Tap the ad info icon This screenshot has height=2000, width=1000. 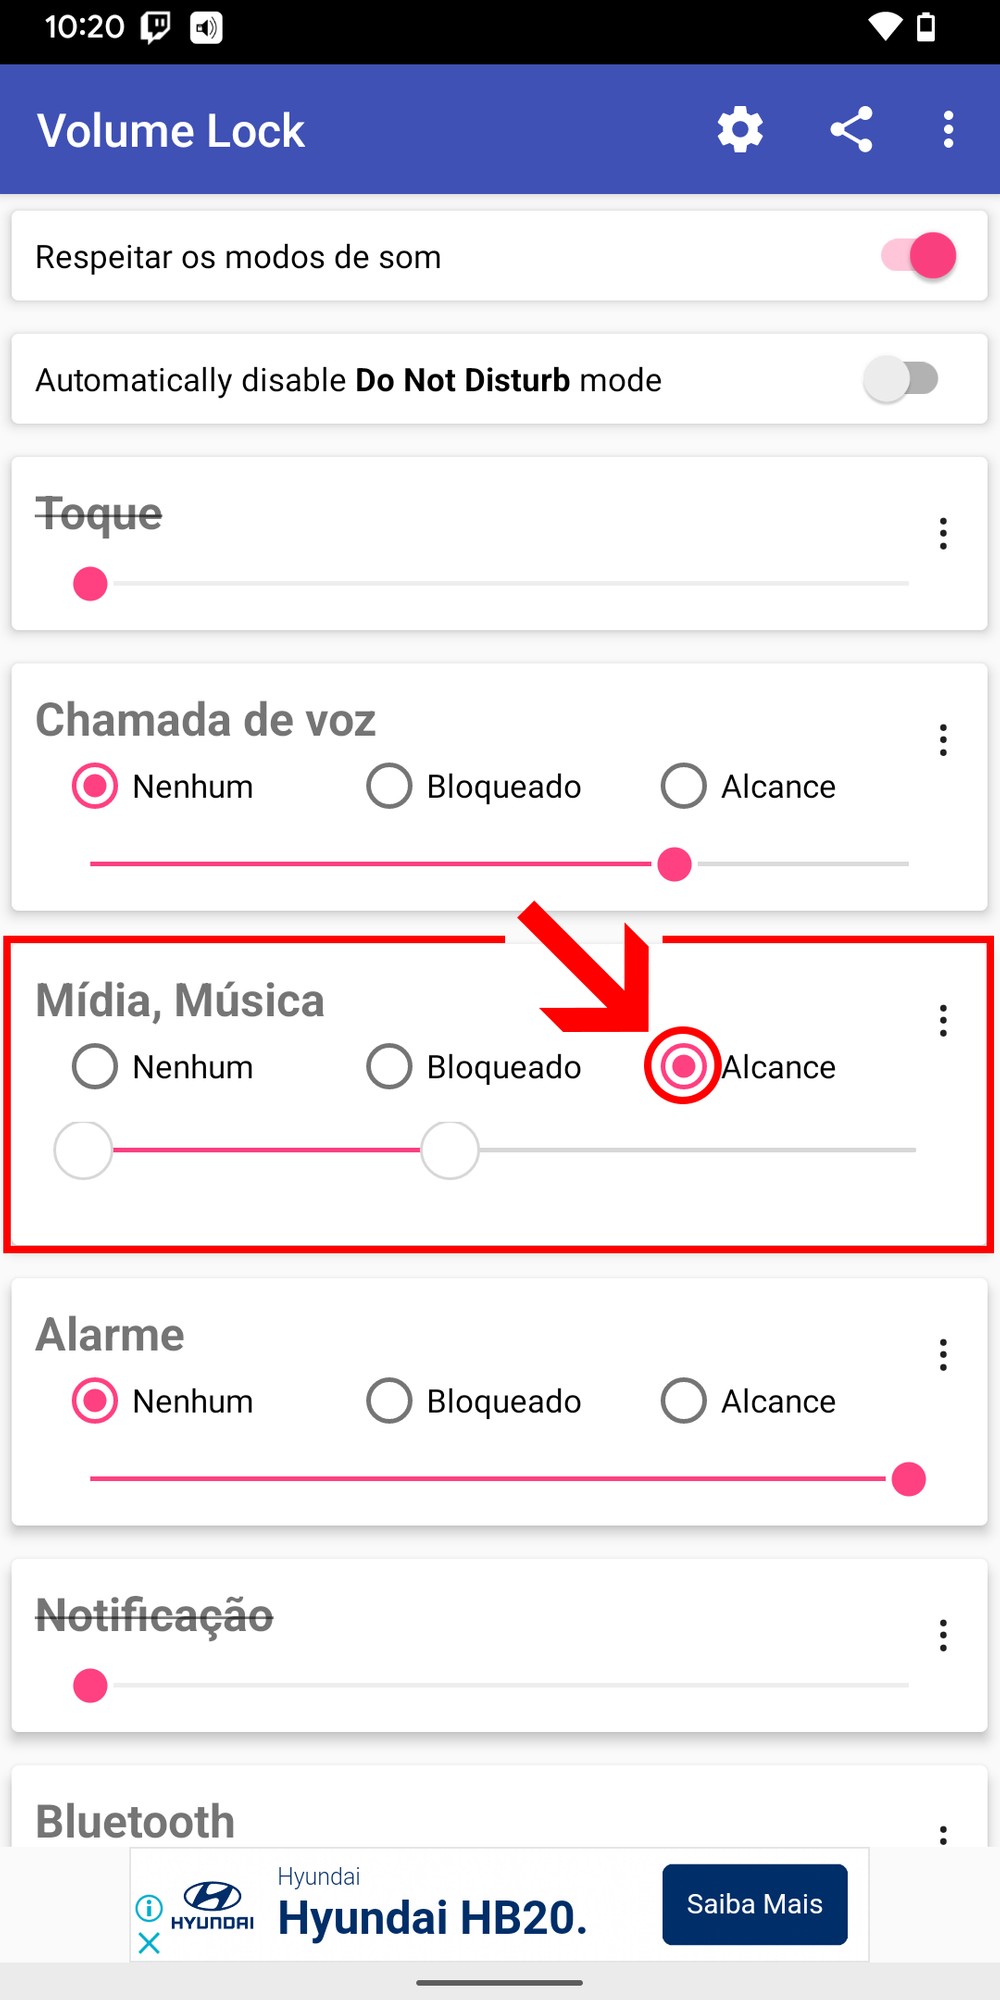[x=149, y=1908]
